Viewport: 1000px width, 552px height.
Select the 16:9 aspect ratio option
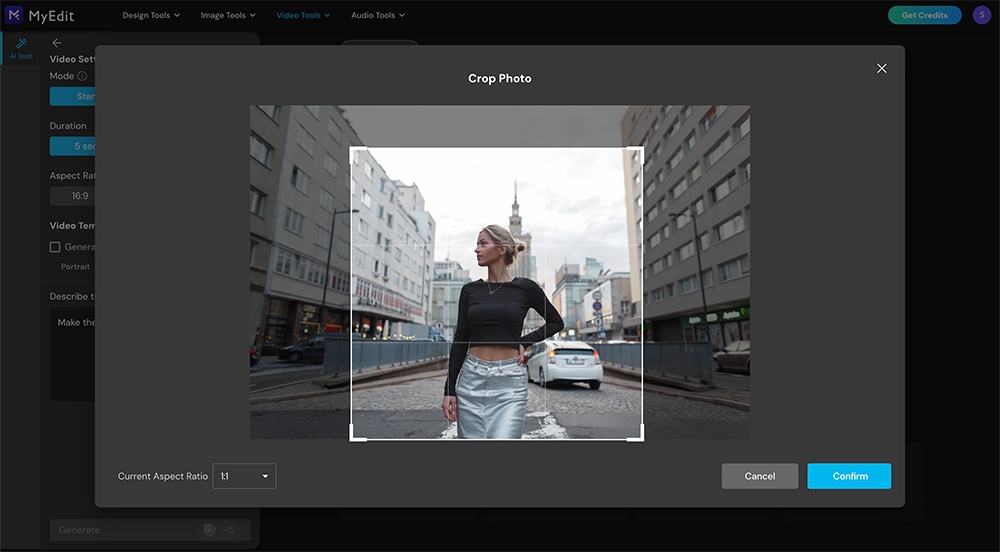click(72, 196)
